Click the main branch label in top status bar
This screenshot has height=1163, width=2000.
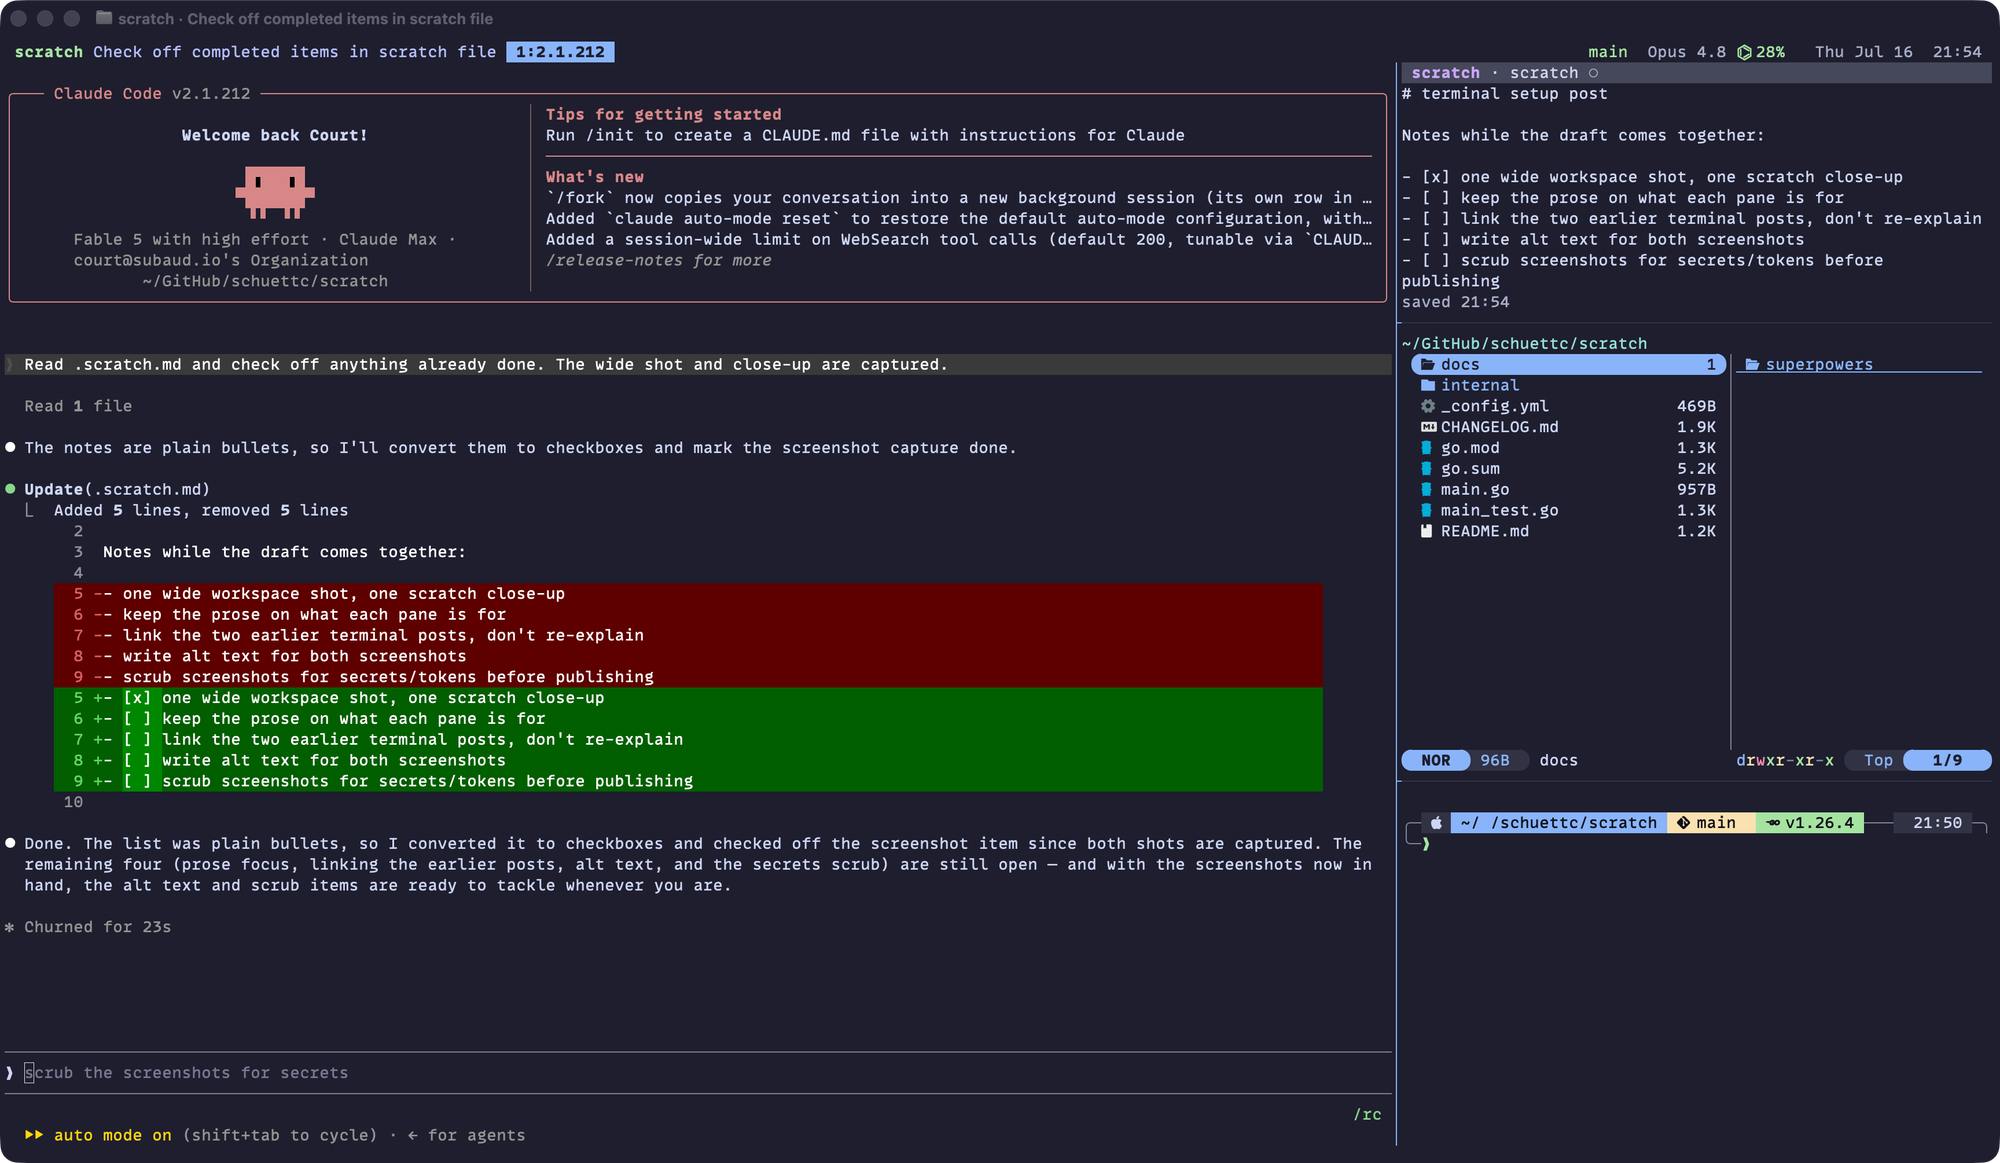pyautogui.click(x=1607, y=52)
